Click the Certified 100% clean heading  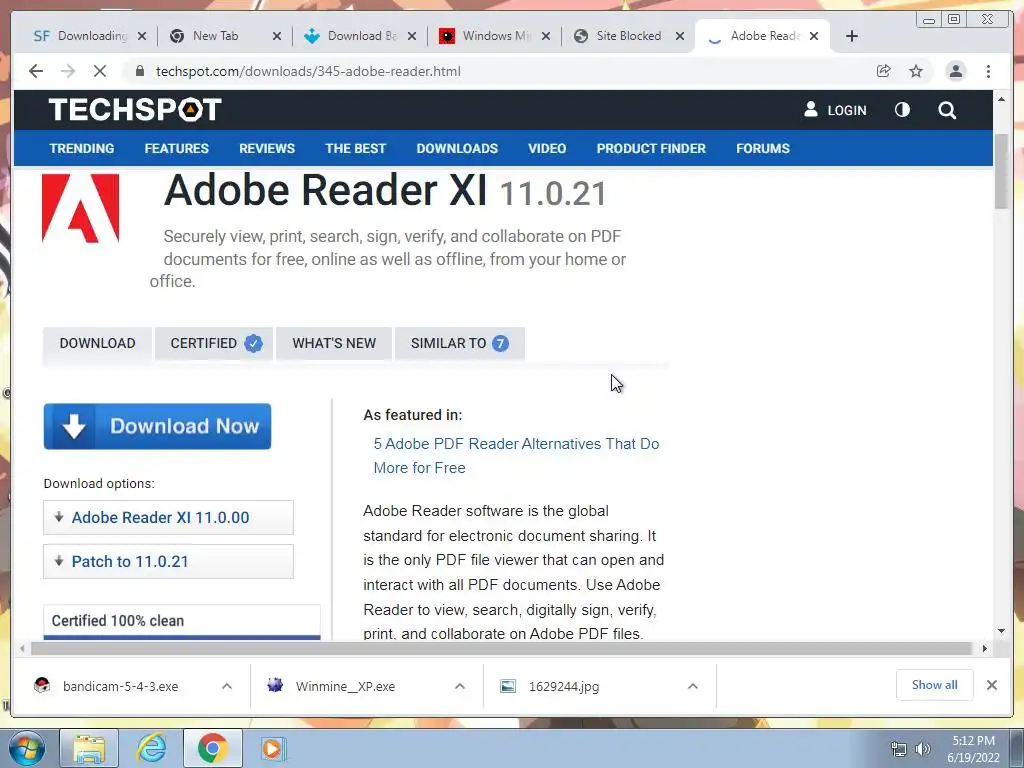[x=118, y=621]
